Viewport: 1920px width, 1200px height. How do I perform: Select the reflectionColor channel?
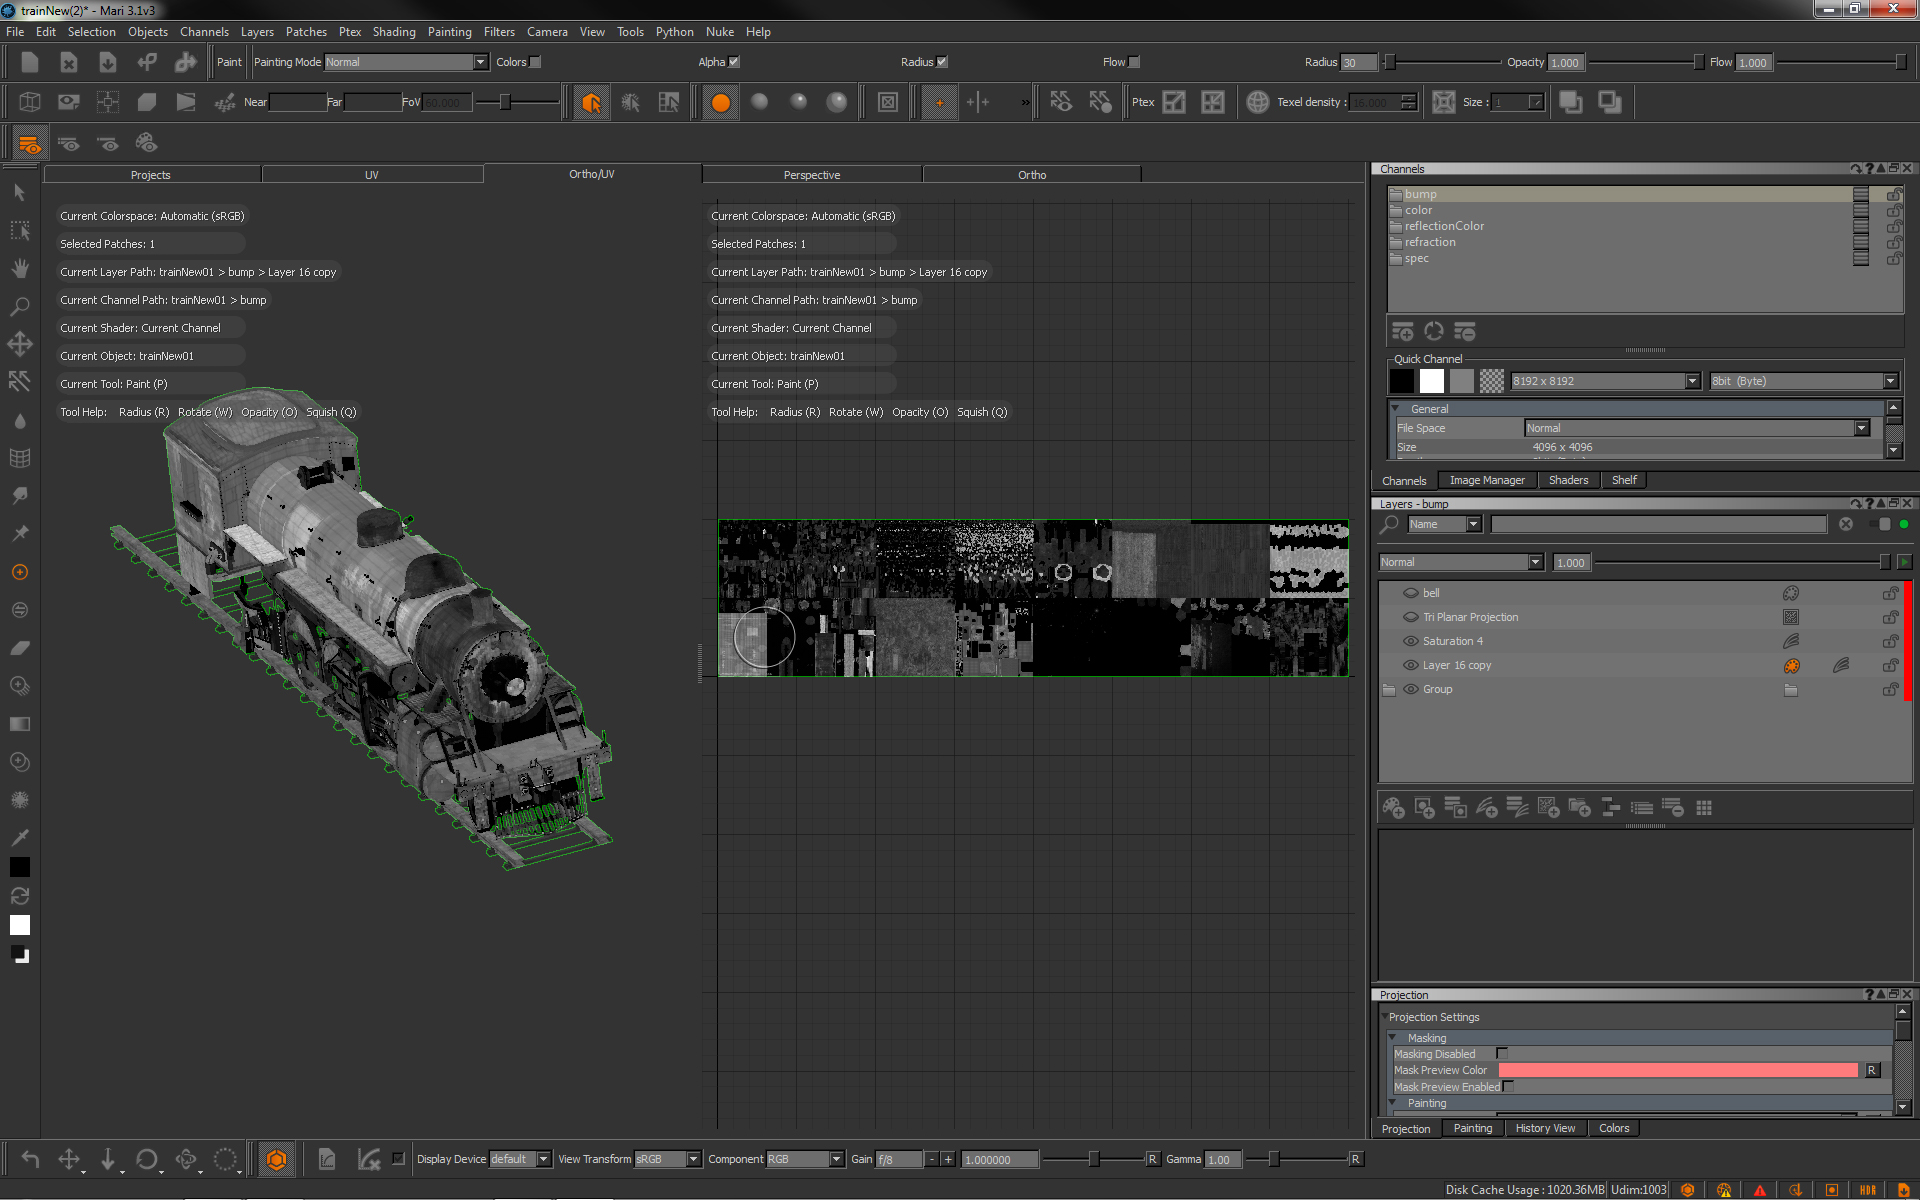point(1444,226)
